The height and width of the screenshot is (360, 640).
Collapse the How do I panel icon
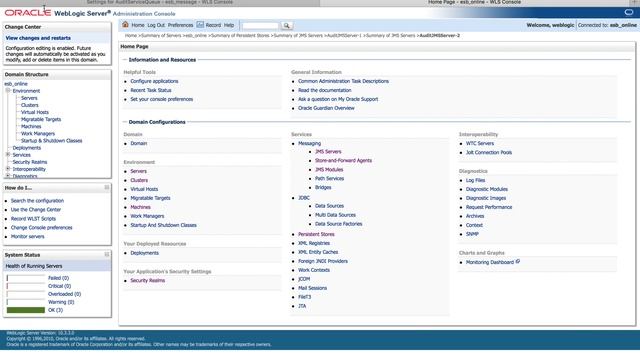click(x=107, y=187)
